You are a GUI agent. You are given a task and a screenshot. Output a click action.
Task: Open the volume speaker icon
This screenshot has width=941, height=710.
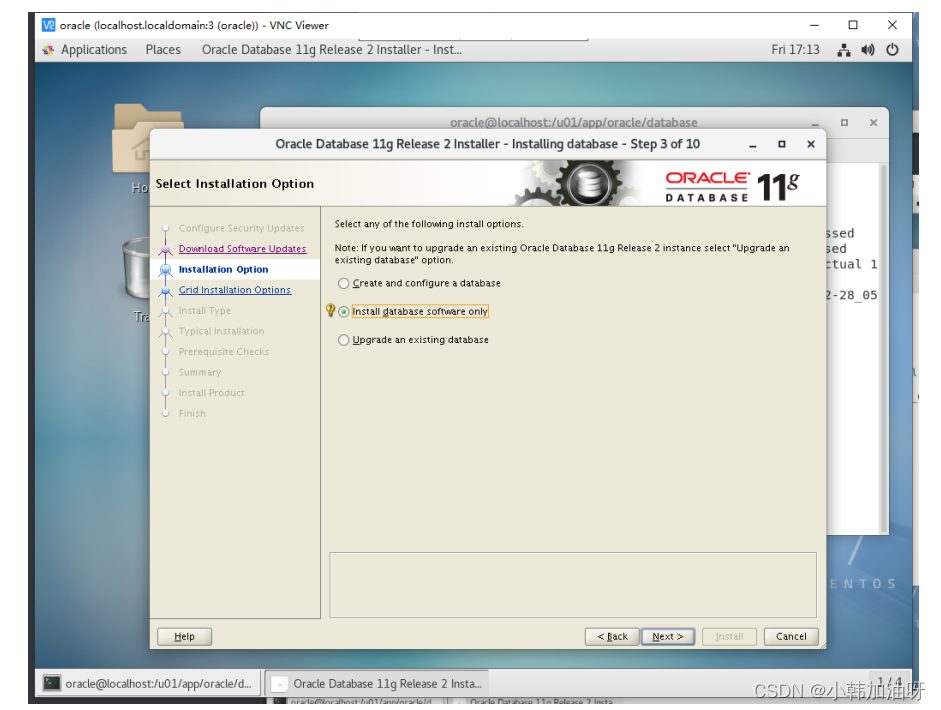pyautogui.click(x=868, y=50)
